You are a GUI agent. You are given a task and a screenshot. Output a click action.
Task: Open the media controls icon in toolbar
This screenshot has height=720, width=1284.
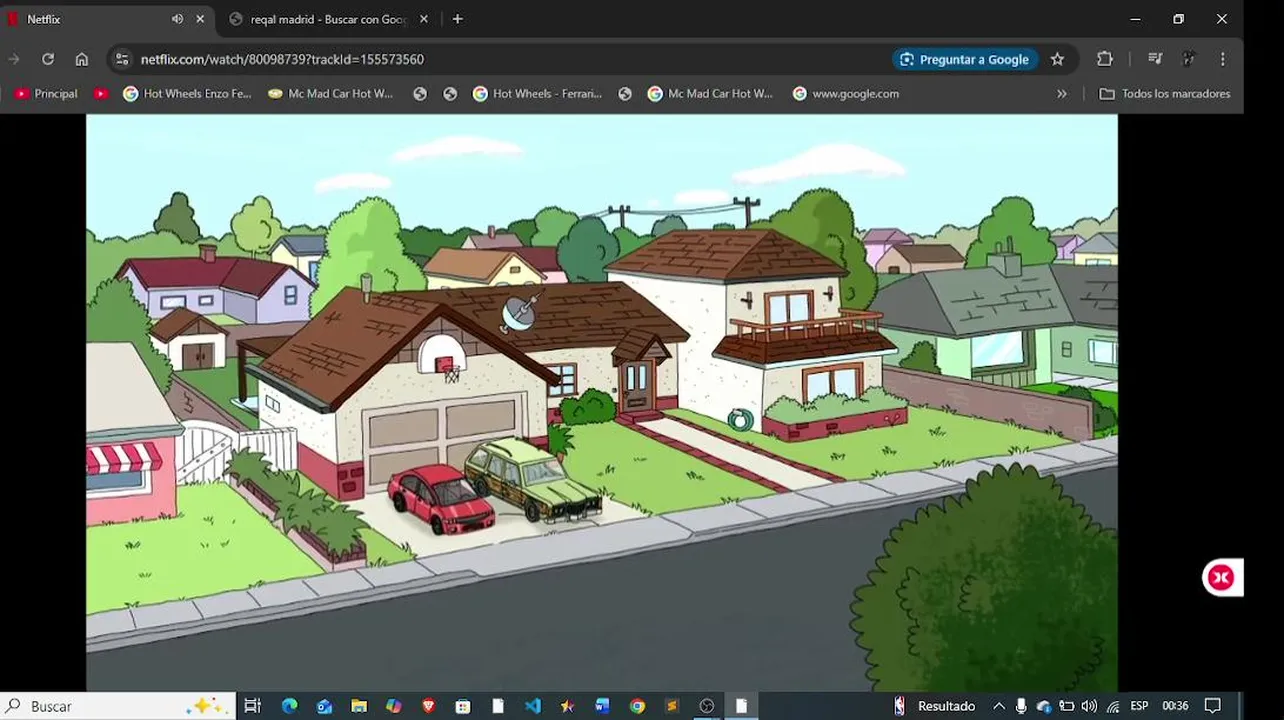[x=1155, y=59]
